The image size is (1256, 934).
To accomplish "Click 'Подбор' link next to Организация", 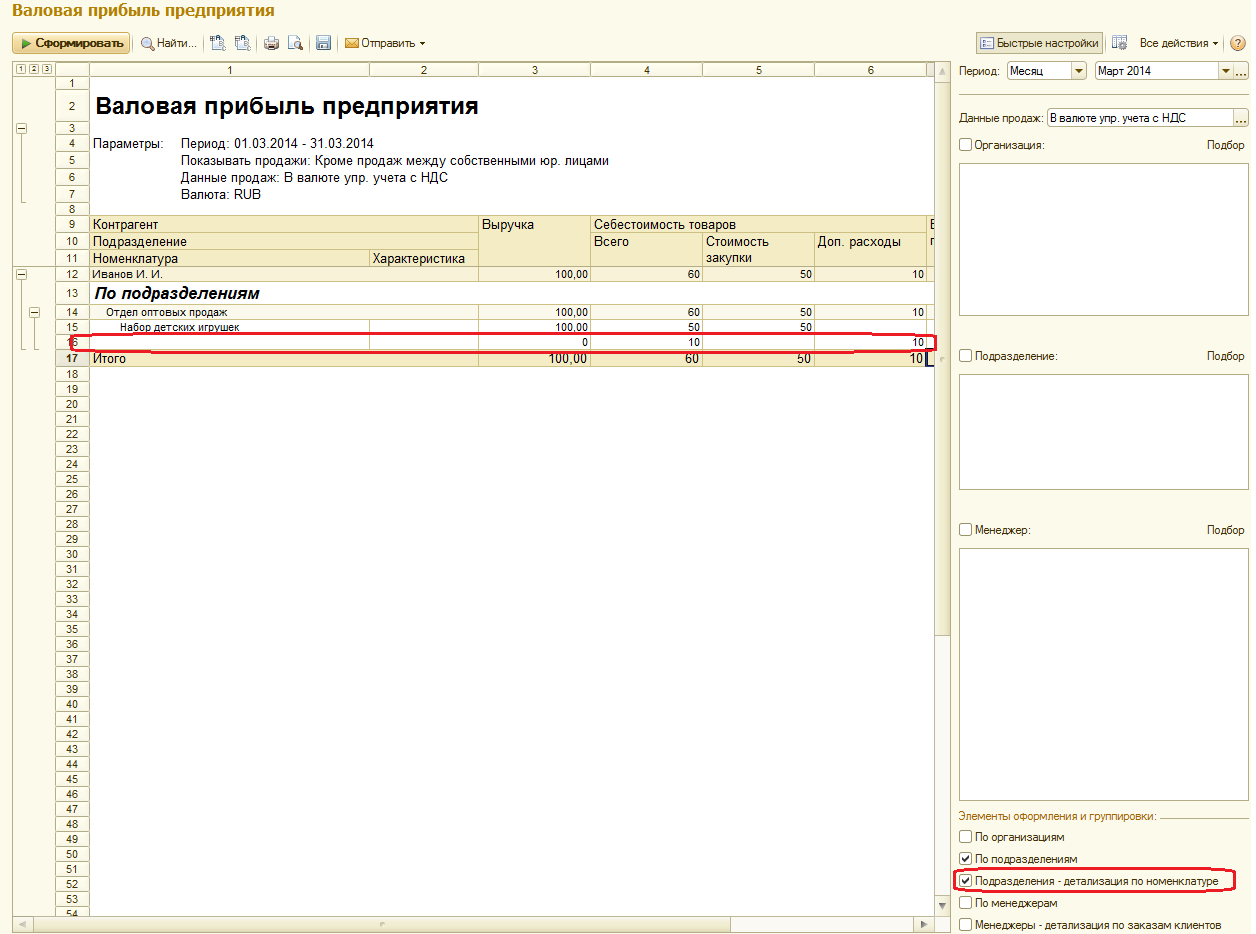I will click(x=1225, y=145).
